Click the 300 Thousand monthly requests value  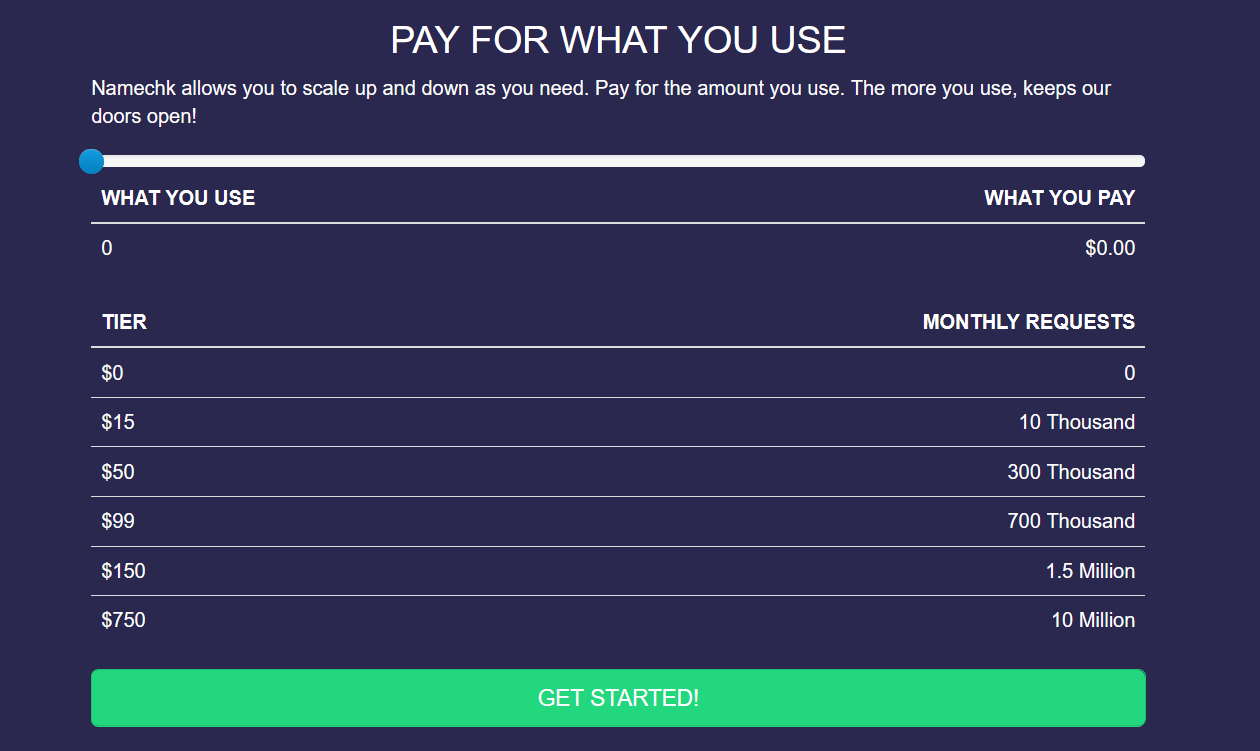coord(1070,472)
